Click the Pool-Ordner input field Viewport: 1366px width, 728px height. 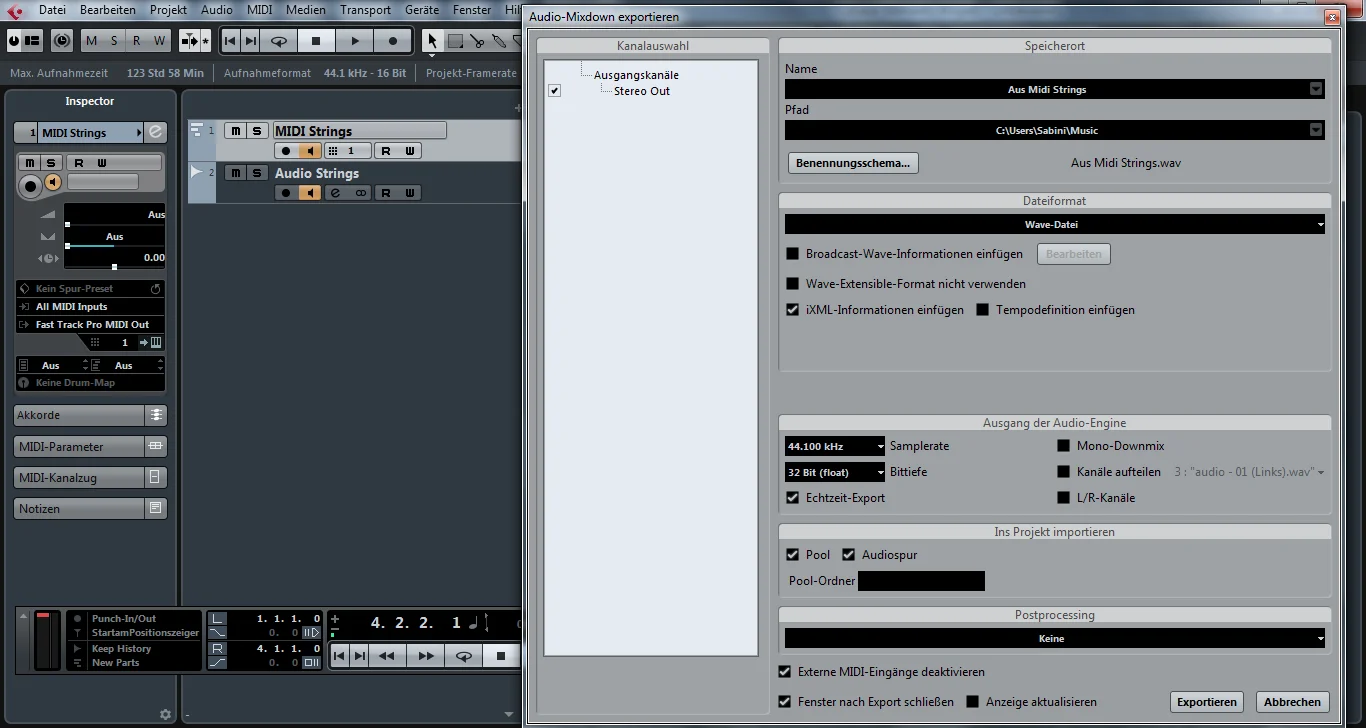point(921,581)
